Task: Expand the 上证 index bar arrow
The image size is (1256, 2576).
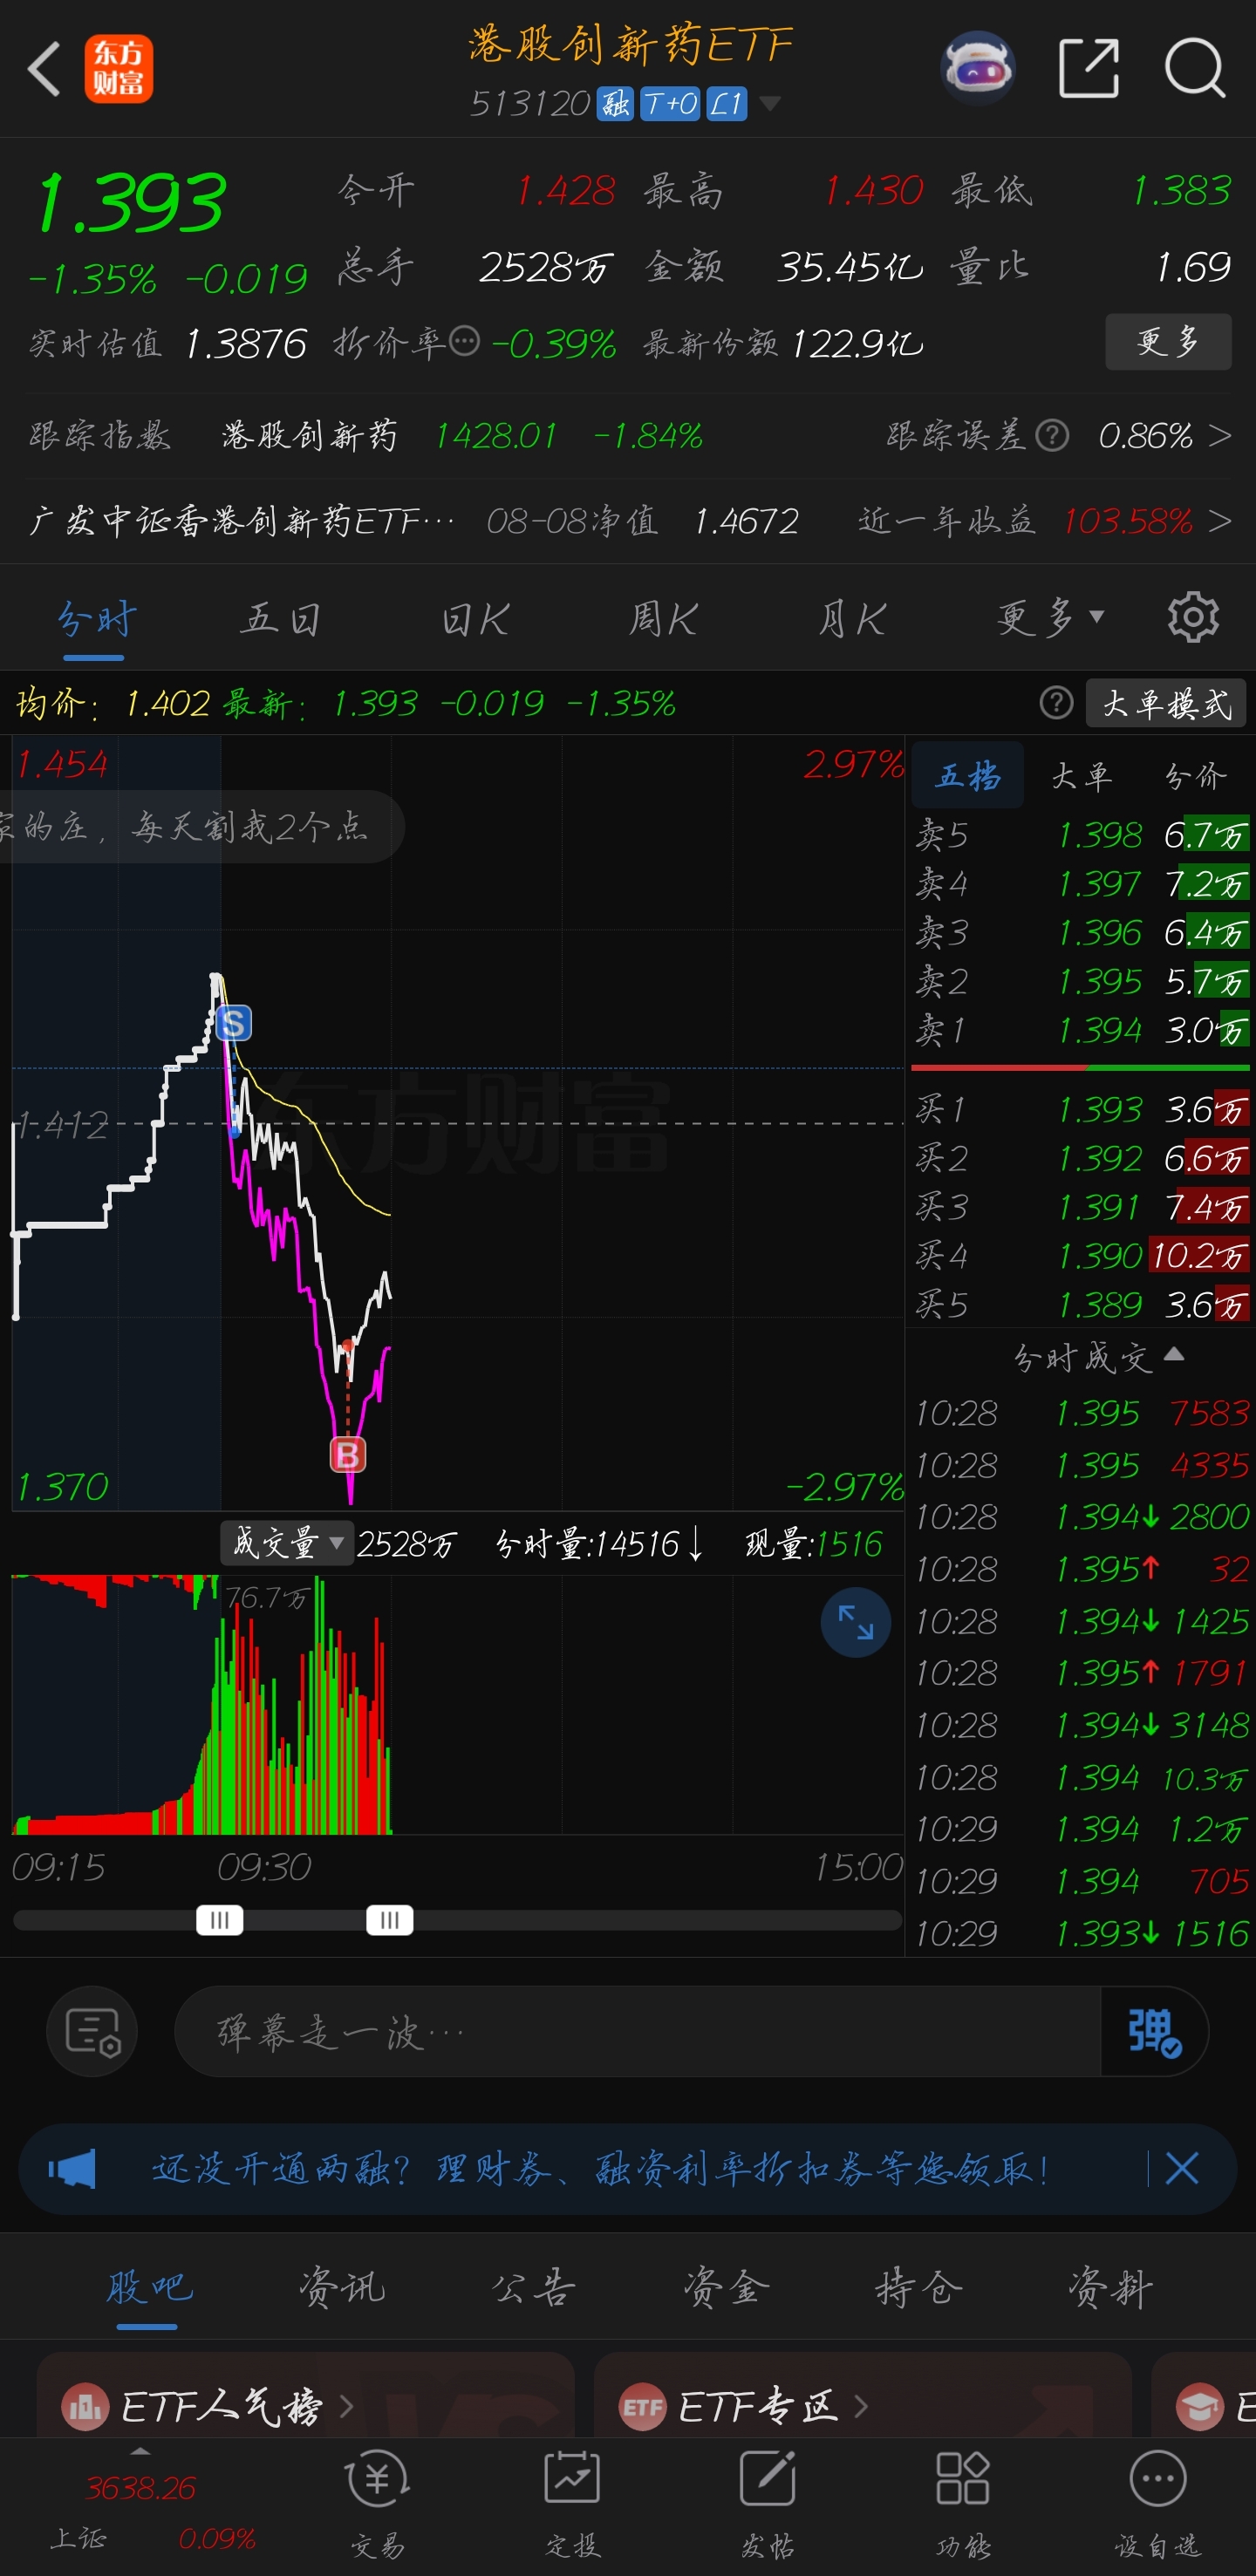Action: [x=140, y=2452]
